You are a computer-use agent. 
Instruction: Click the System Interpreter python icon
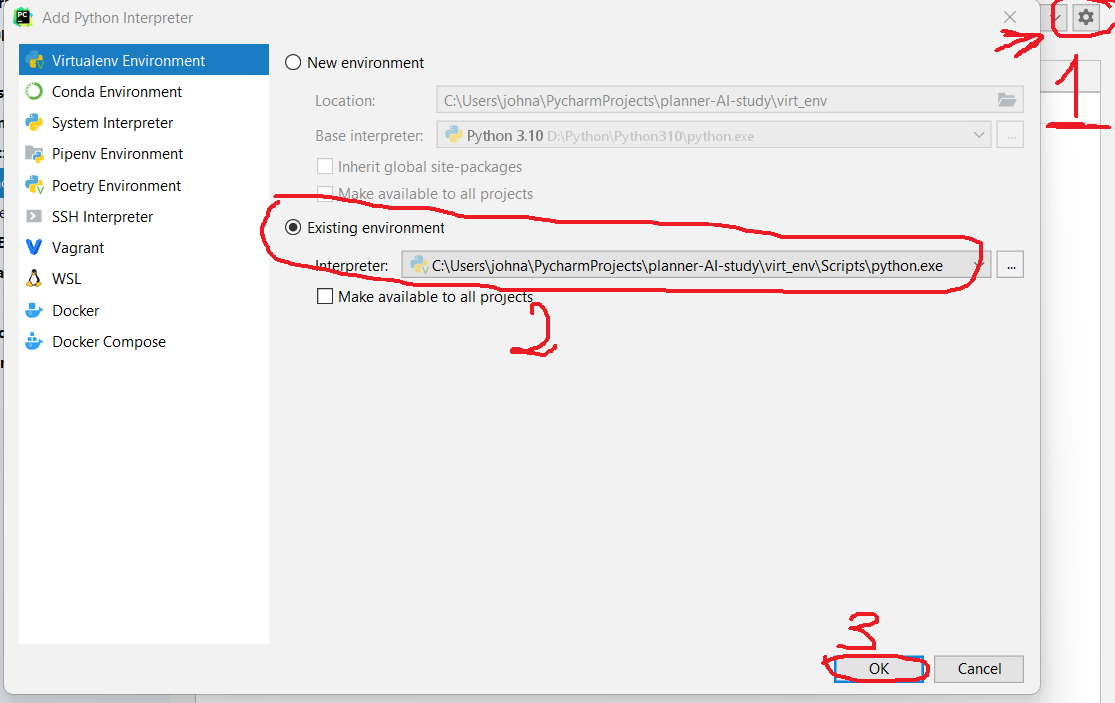(x=34, y=122)
